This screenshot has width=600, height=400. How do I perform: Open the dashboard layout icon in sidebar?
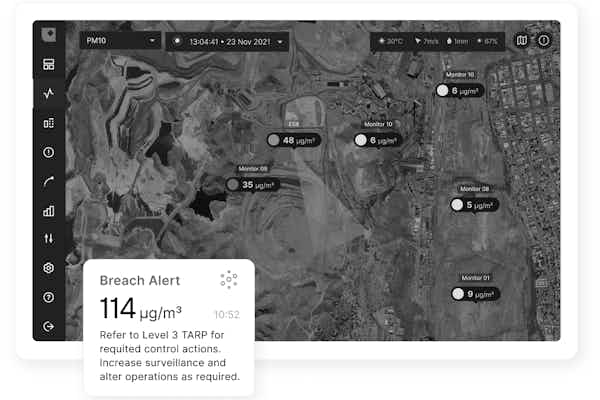click(x=48, y=65)
